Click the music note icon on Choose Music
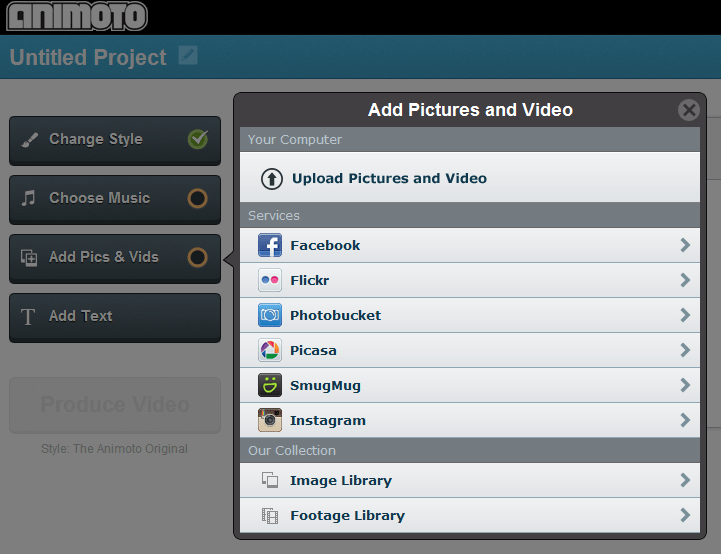The image size is (721, 554). click(x=29, y=198)
